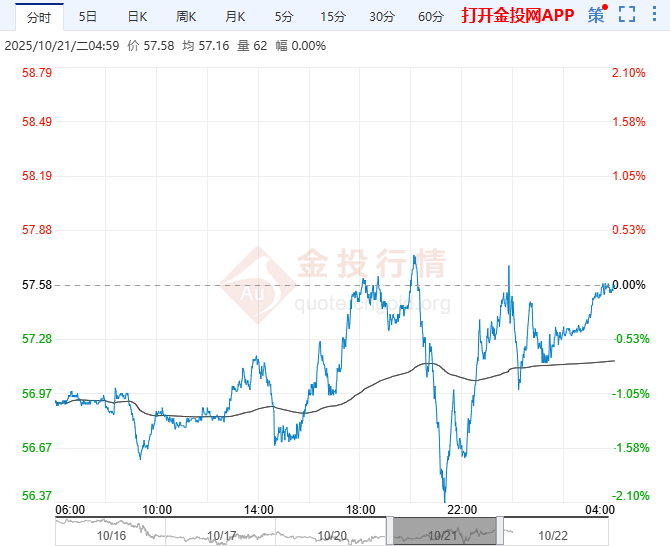Click the 18:00 time axis label
The height and width of the screenshot is (546, 670).
[360, 510]
